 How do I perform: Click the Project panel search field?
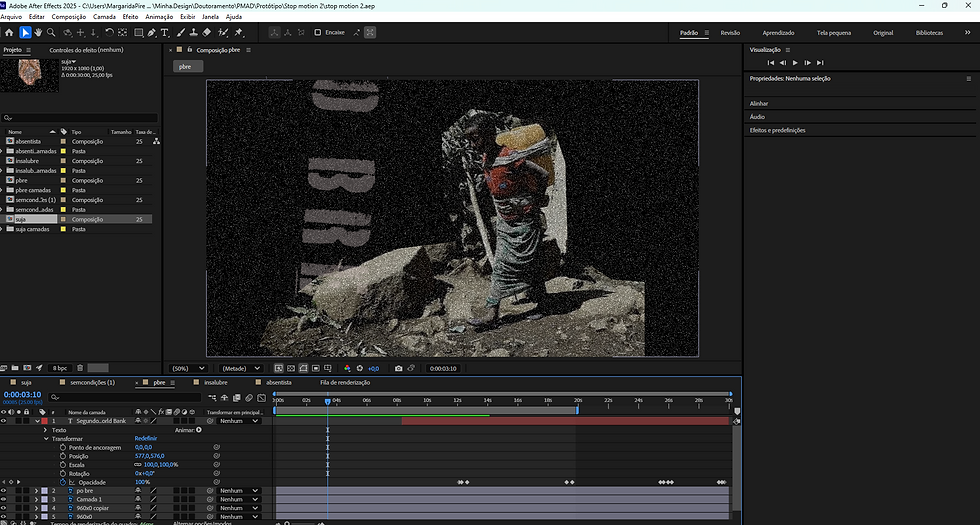pyautogui.click(x=80, y=118)
